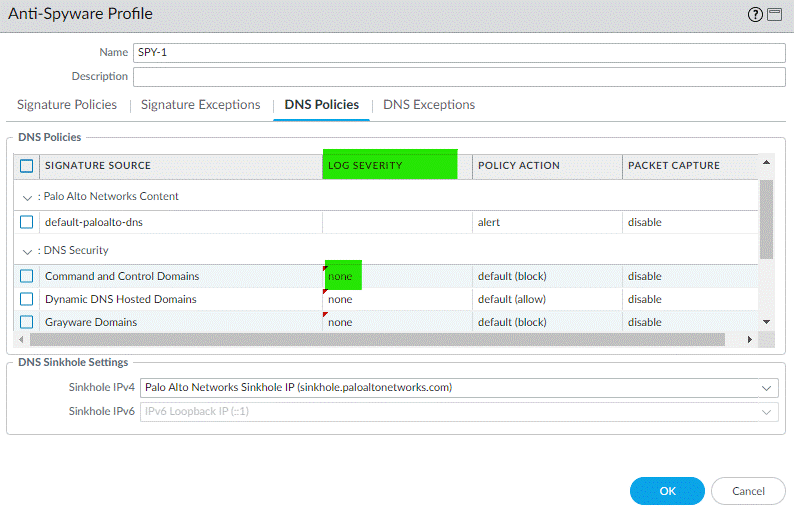Sort by Log Severity column header

(x=397, y=166)
